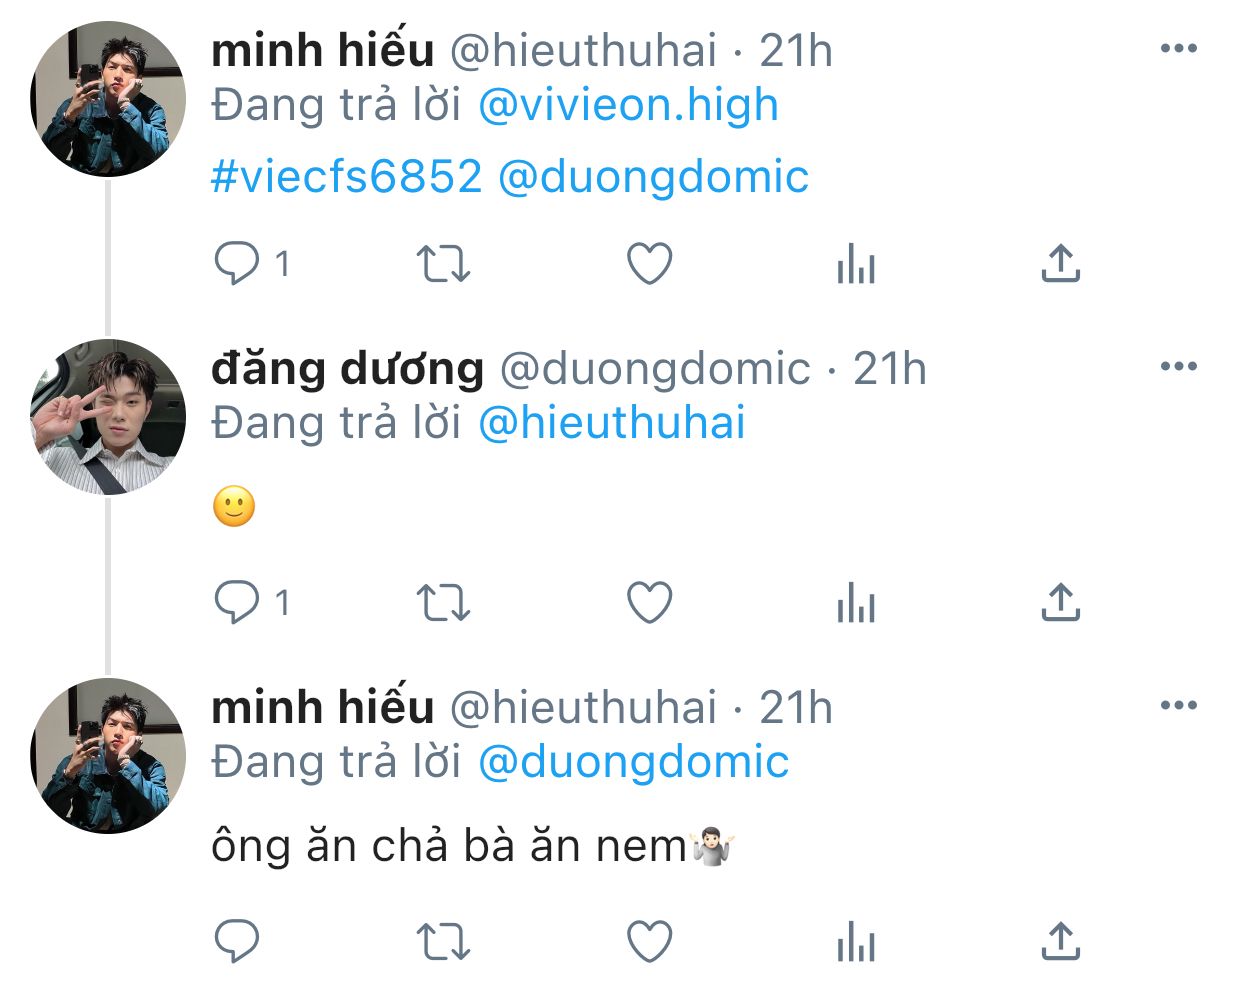Like the "ông ăn chả bà ăn nem" tweet
Viewport: 1242px width, 988px height.
click(649, 942)
